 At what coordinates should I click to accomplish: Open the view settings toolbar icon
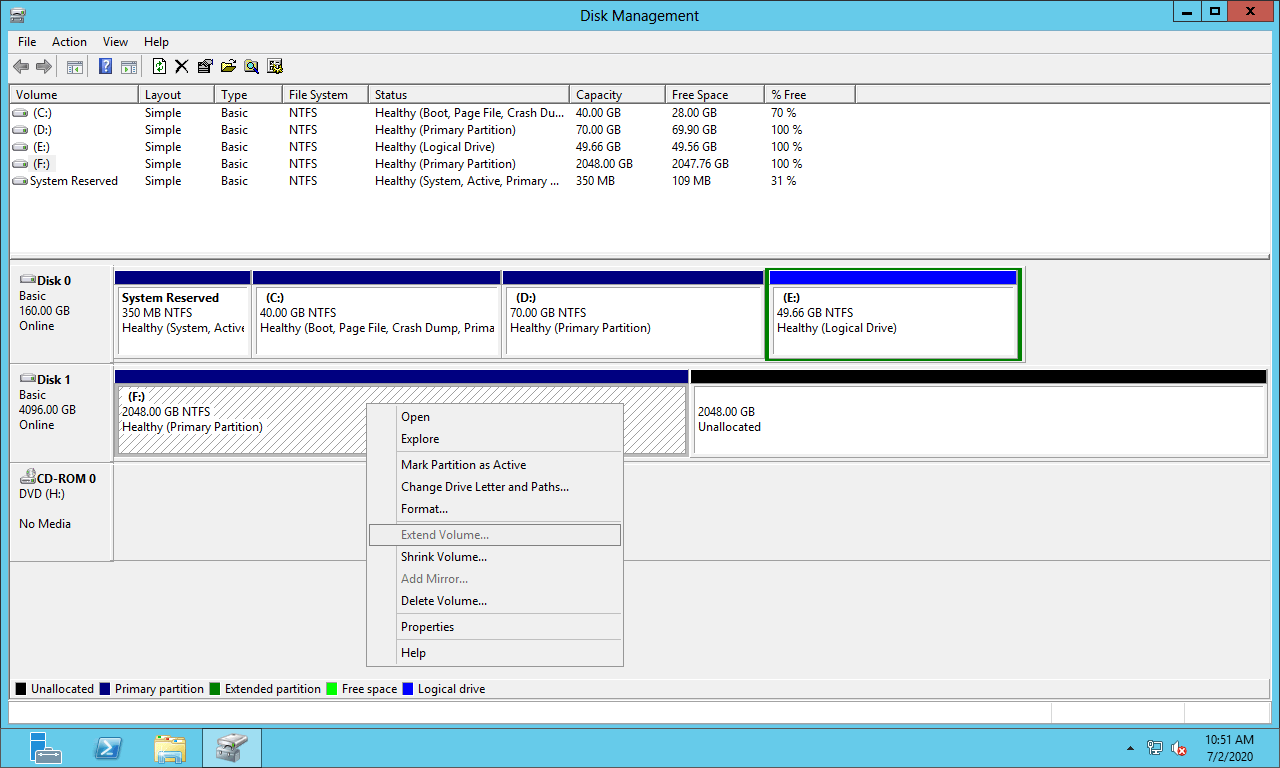275,67
